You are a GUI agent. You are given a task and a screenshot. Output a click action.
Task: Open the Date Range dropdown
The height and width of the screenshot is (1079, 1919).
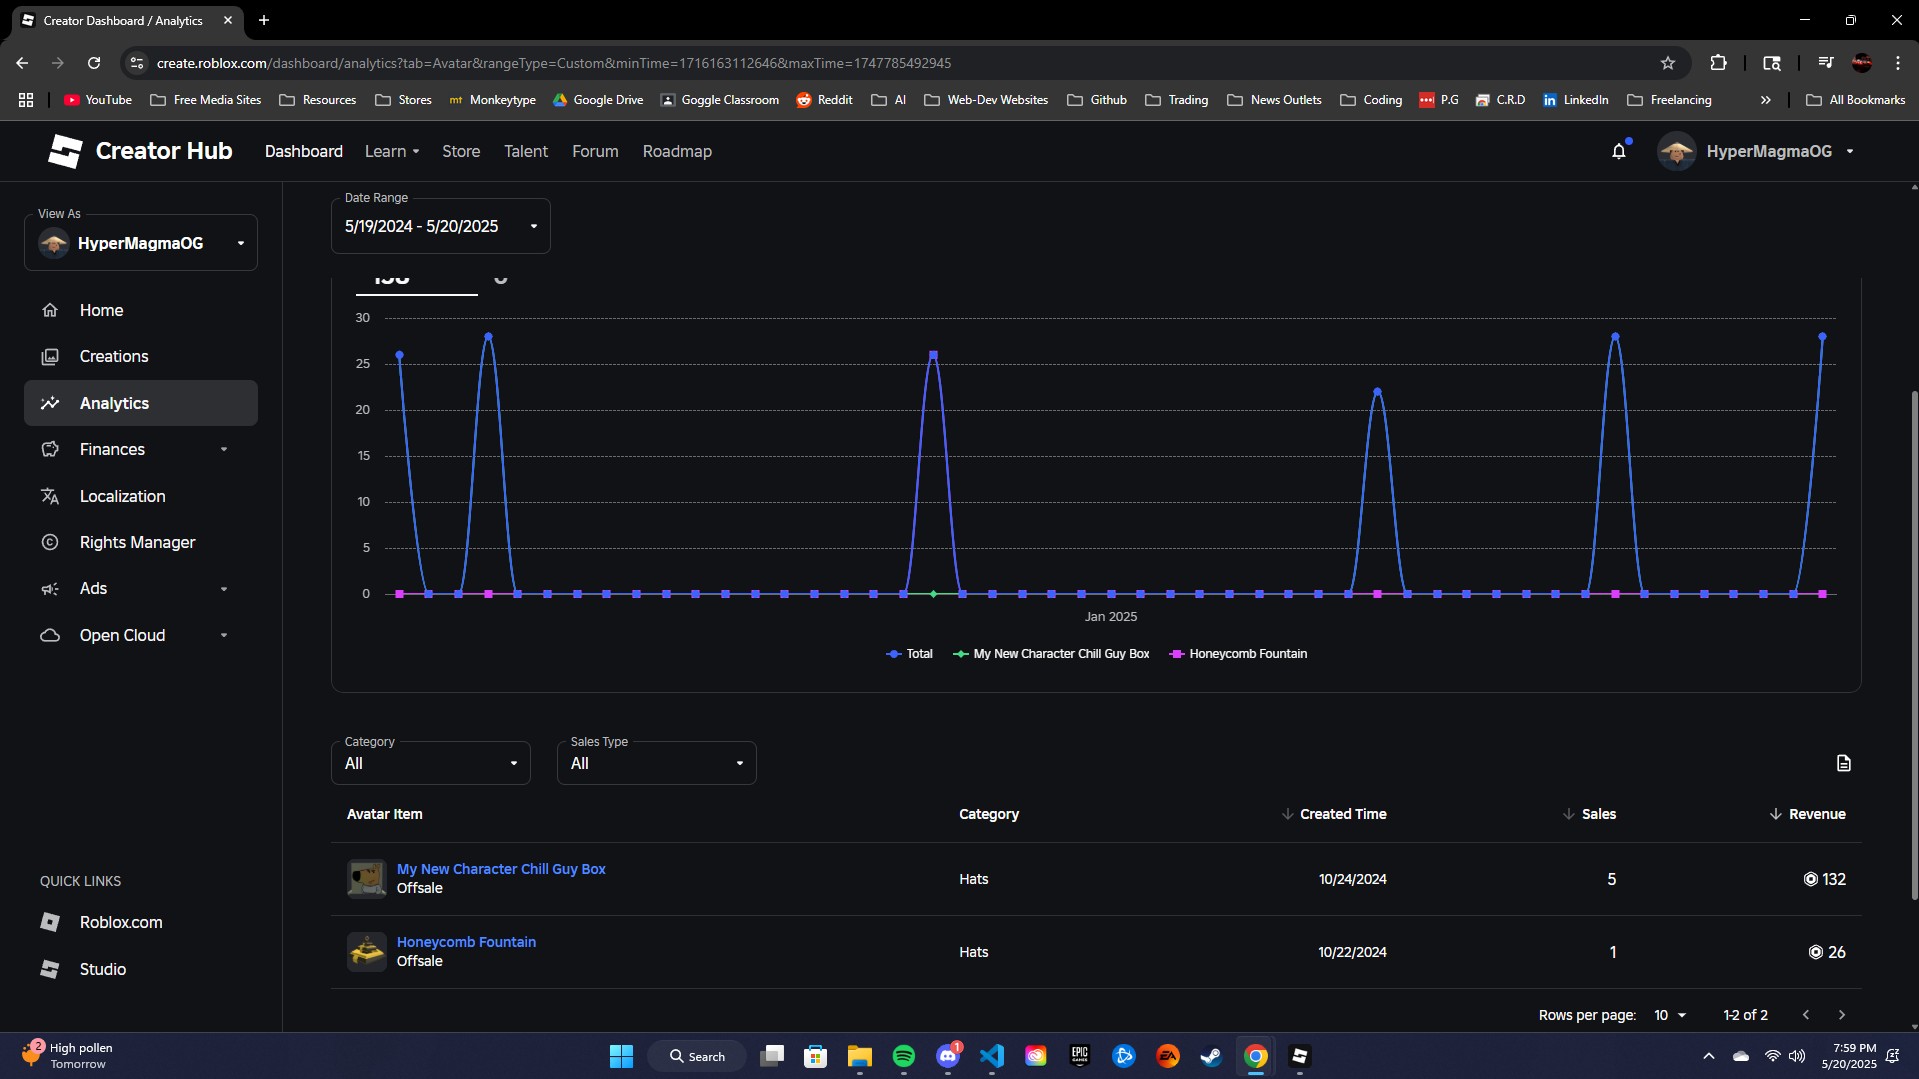point(441,226)
